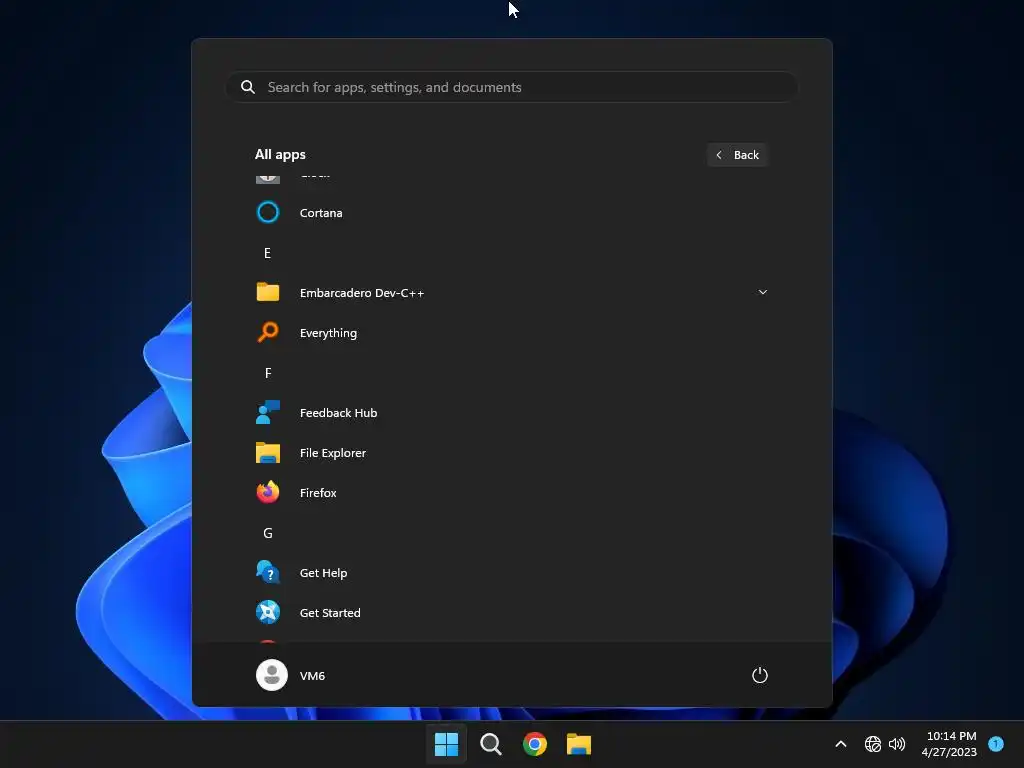The image size is (1024, 768).
Task: Expand the Embarcadero Dev-C++ folder chevron
Action: (x=763, y=292)
